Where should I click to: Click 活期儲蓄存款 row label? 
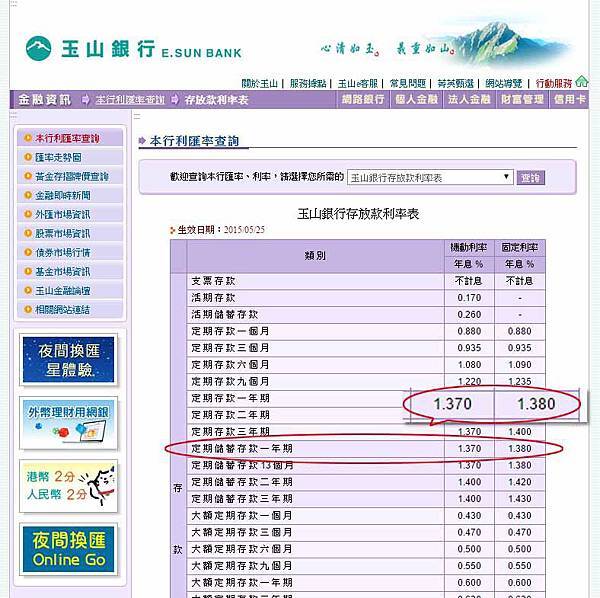point(225,314)
